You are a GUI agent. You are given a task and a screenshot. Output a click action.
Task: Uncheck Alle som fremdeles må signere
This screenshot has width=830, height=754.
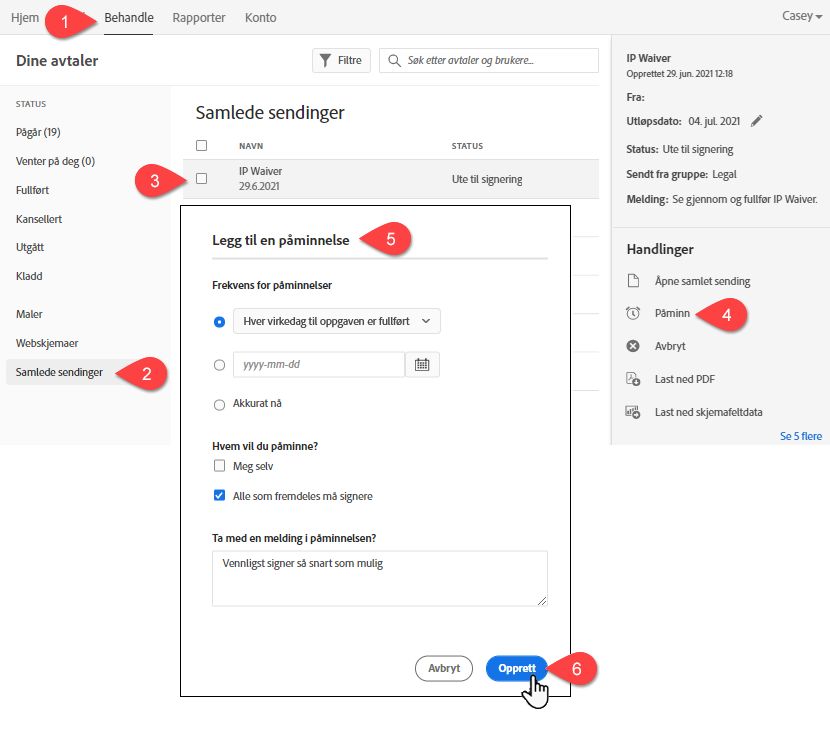coord(219,495)
